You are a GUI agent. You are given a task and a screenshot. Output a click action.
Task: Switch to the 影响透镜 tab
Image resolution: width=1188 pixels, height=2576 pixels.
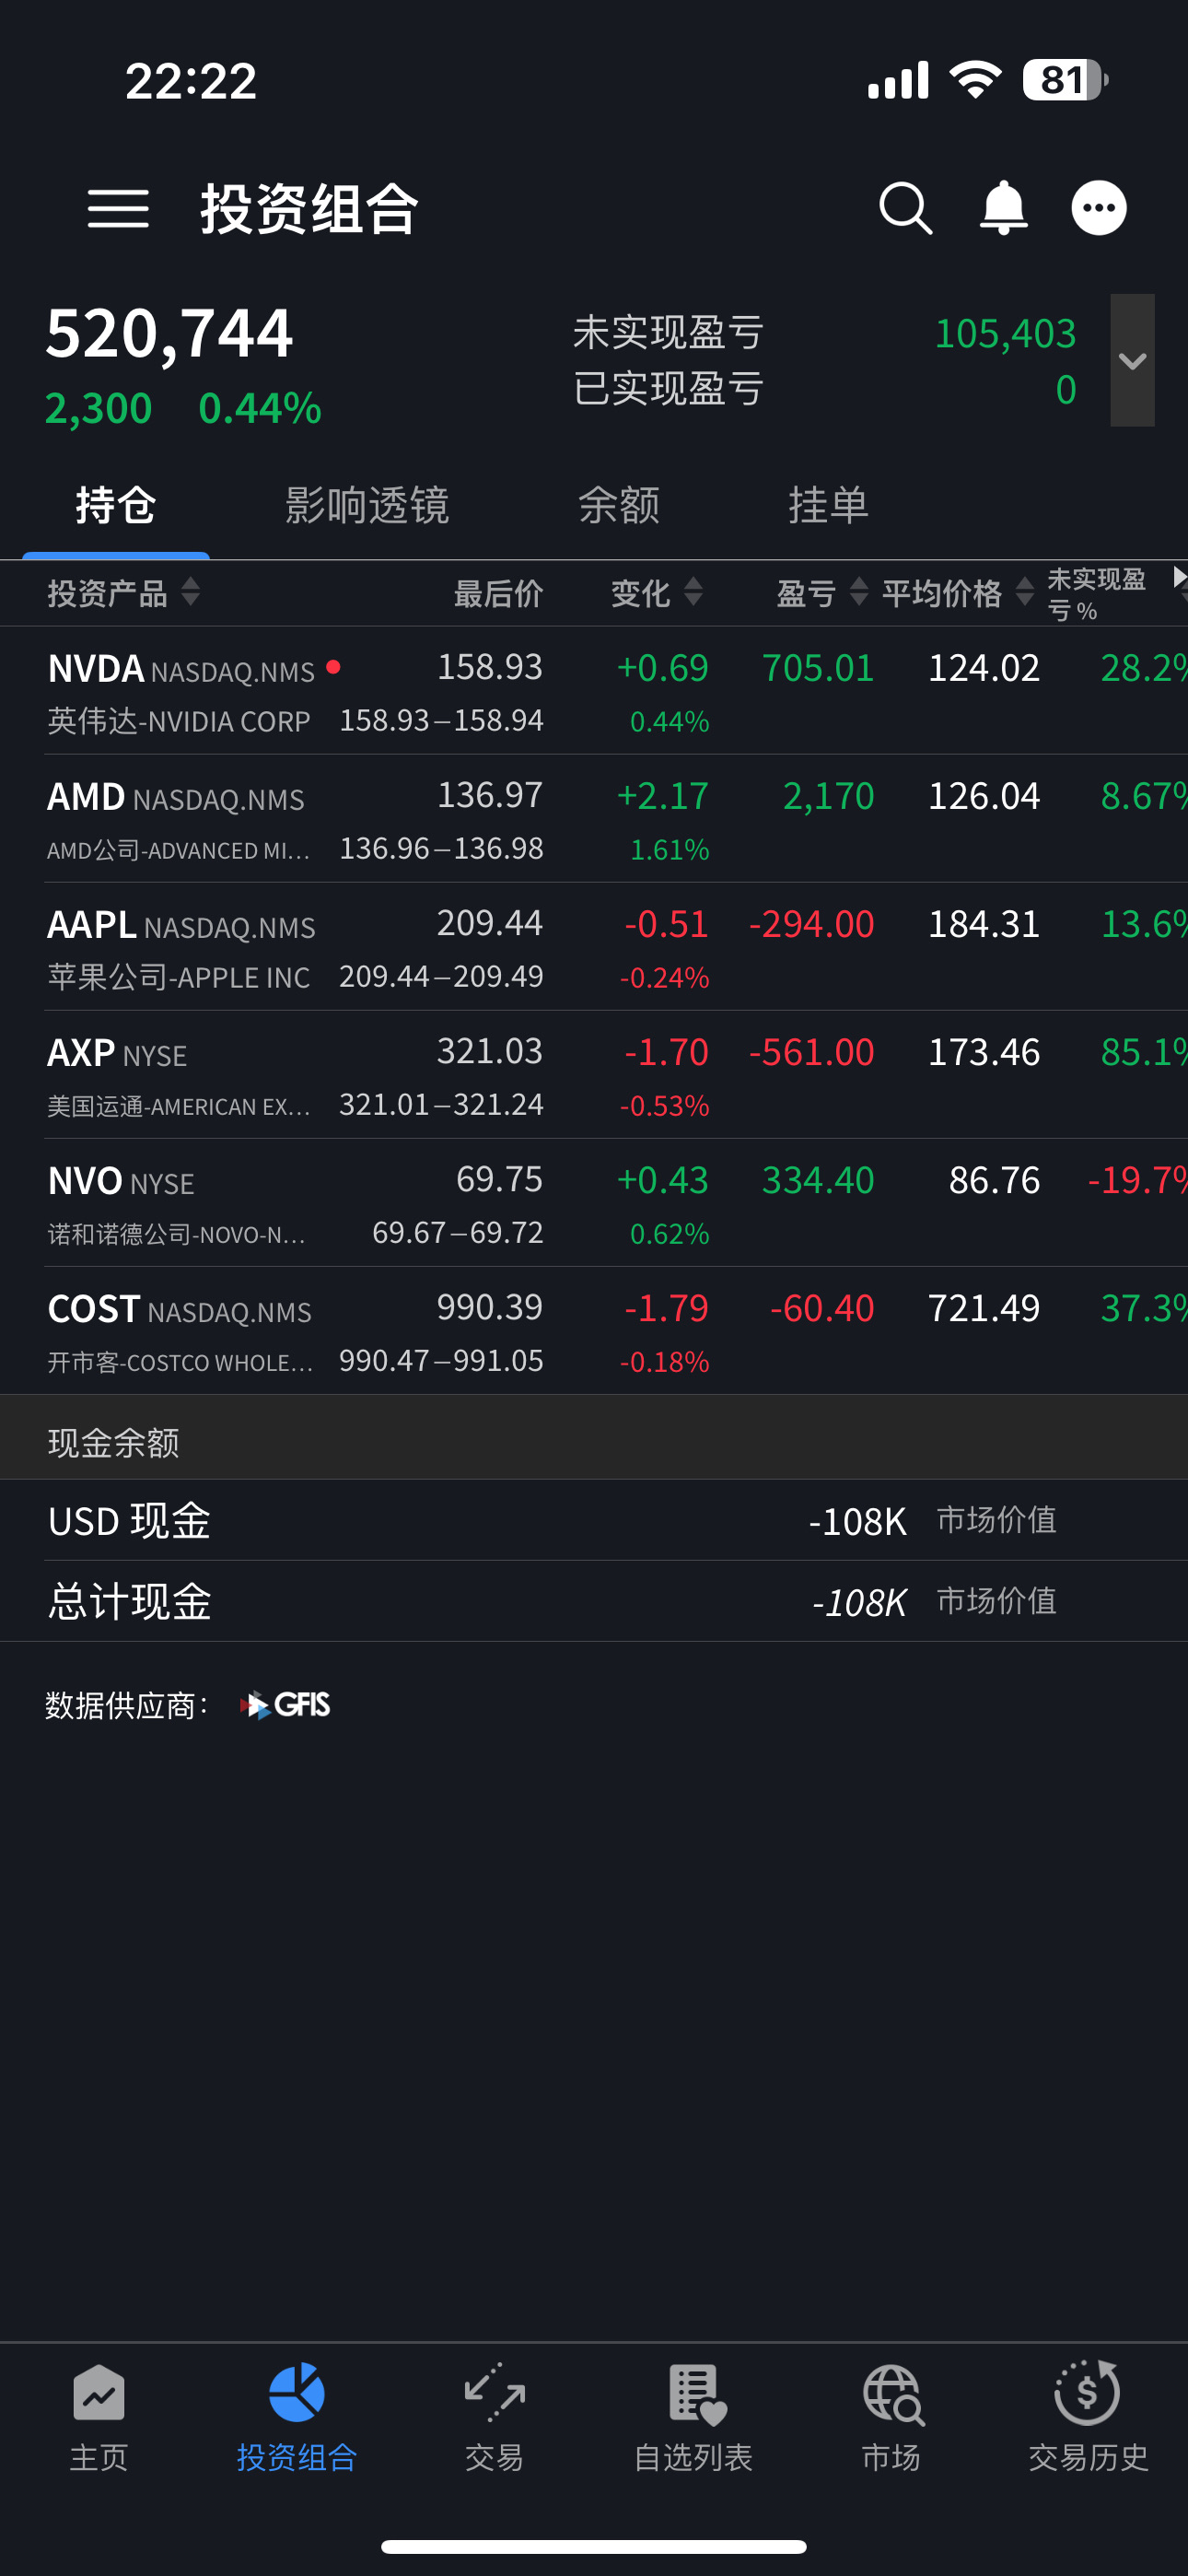point(367,505)
